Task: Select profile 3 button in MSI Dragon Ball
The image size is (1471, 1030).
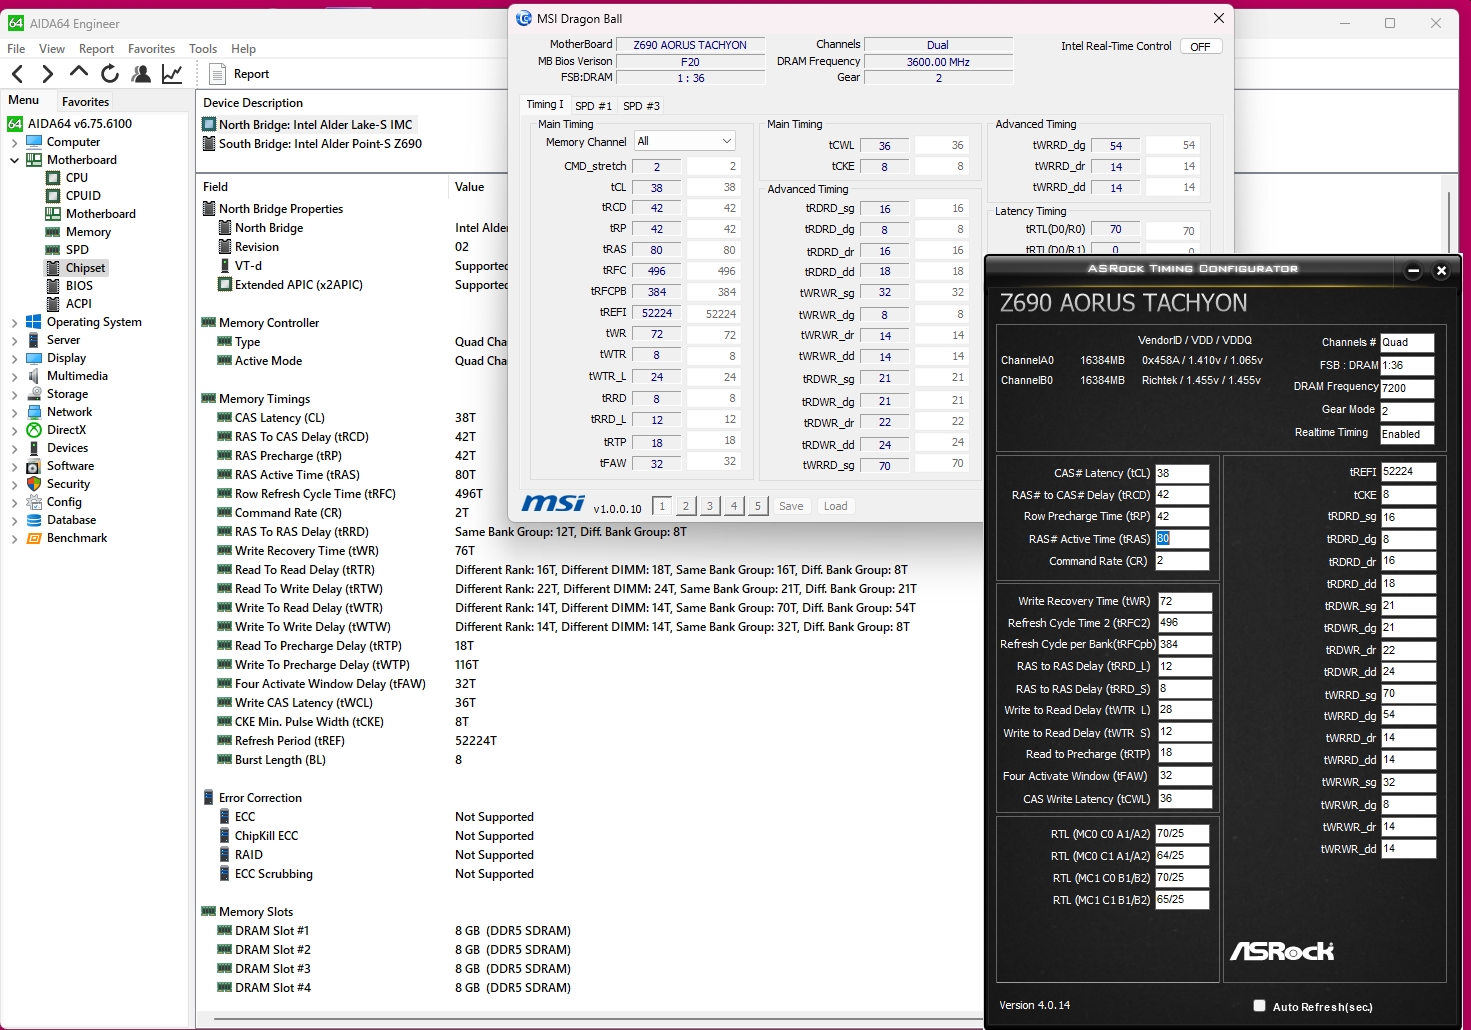Action: click(710, 506)
